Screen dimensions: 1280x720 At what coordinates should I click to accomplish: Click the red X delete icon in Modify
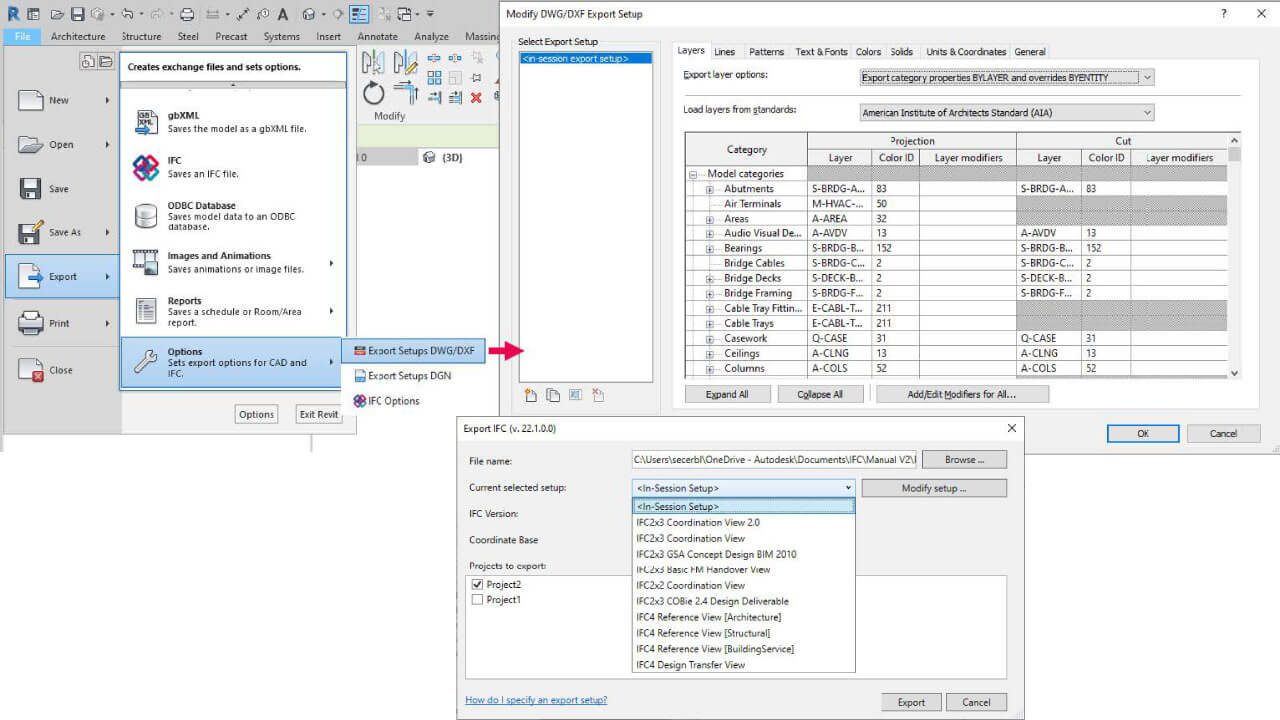476,97
